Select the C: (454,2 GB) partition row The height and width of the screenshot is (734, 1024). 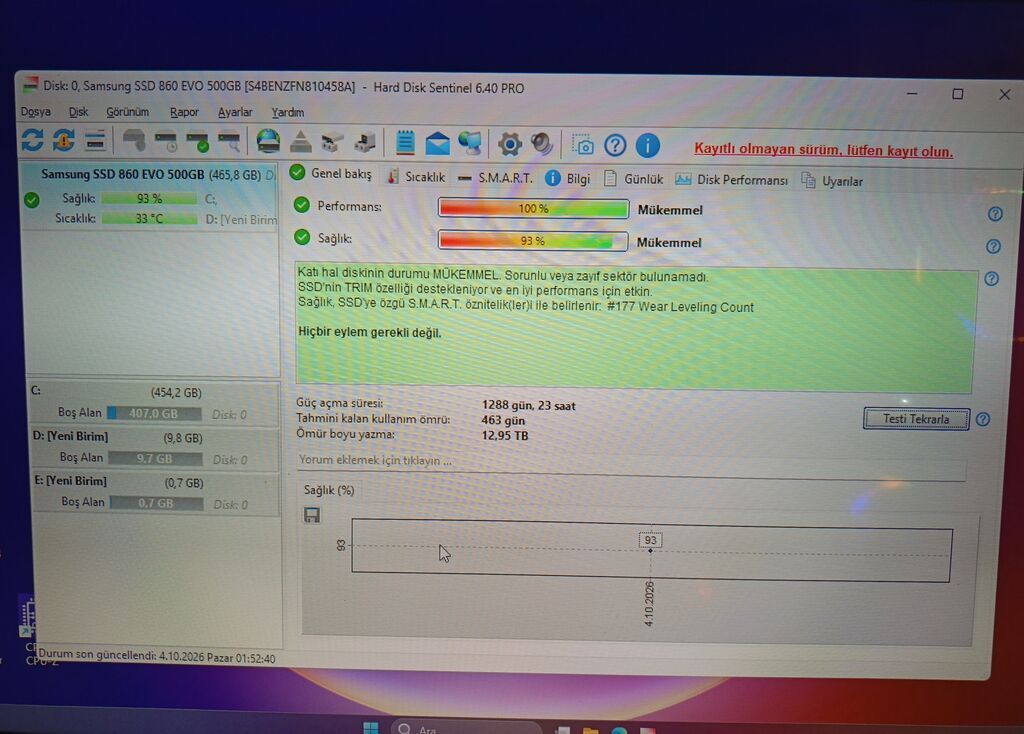[x=155, y=403]
